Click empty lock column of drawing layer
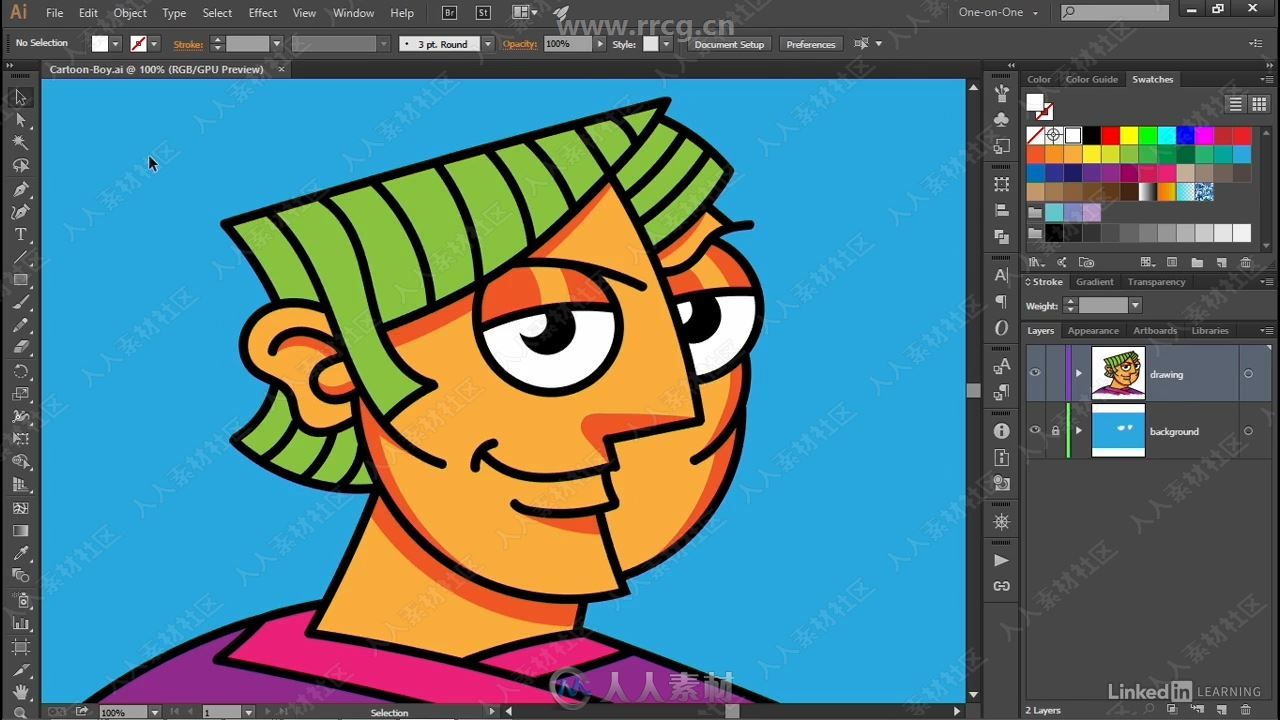This screenshot has width=1280, height=720. click(1055, 373)
